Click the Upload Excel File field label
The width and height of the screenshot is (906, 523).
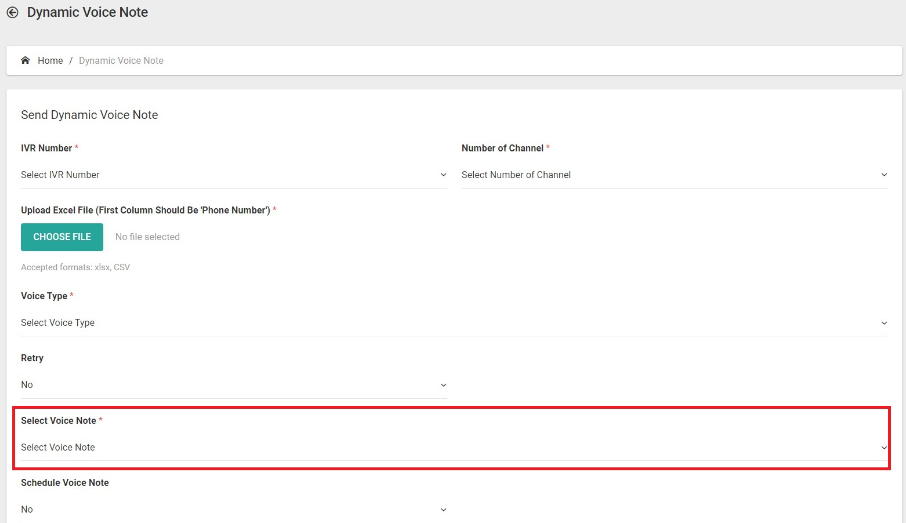[146, 210]
